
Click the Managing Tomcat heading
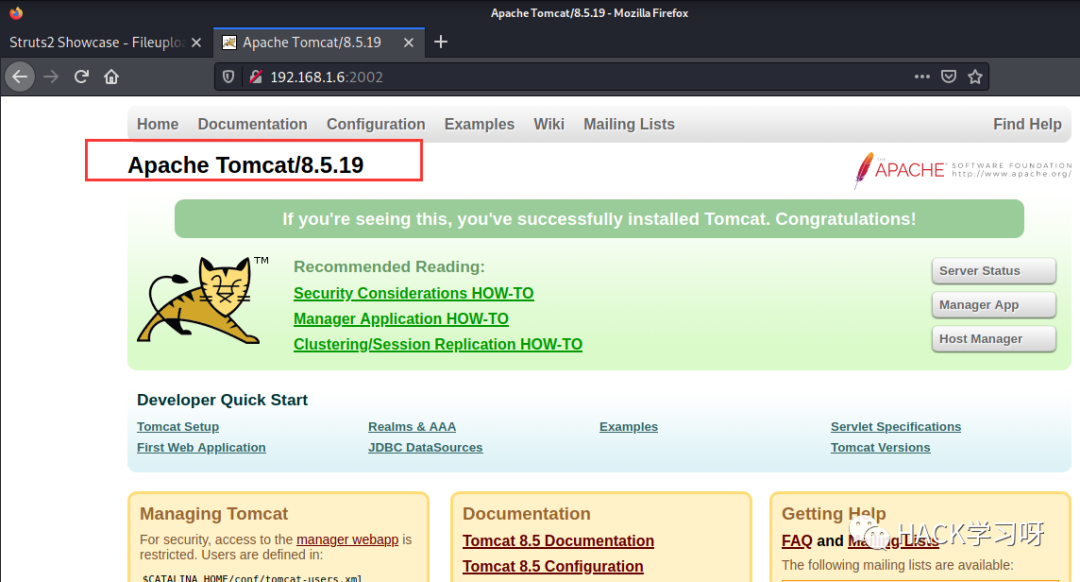[214, 514]
